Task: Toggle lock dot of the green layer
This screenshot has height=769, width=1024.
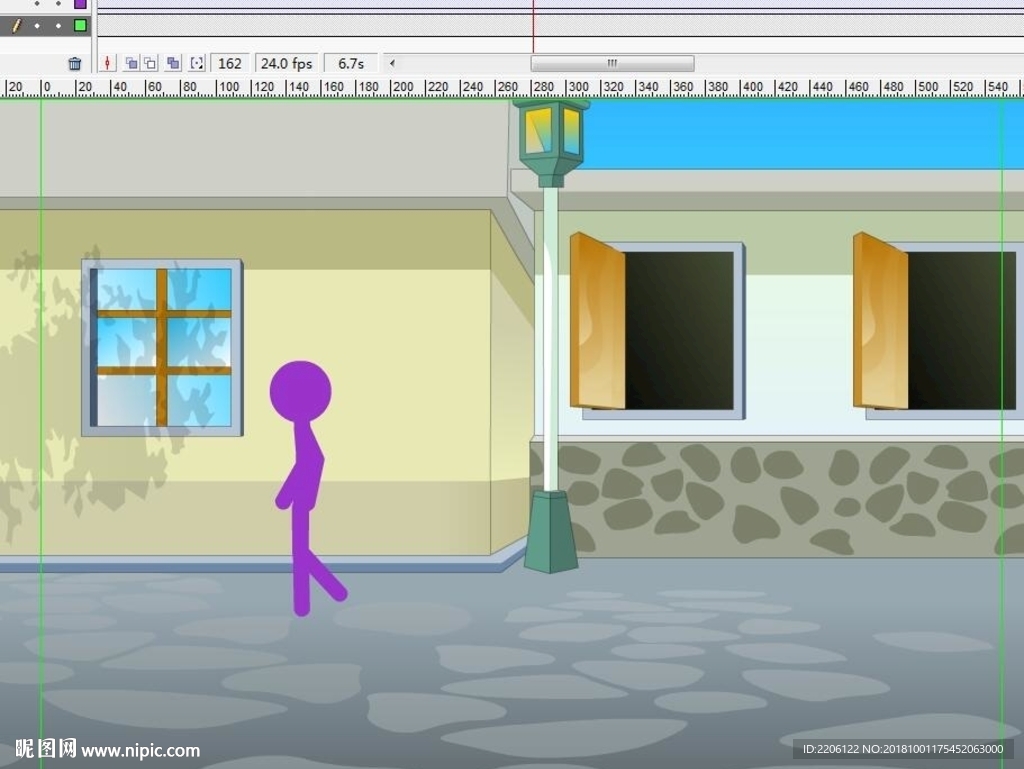Action: [58, 25]
